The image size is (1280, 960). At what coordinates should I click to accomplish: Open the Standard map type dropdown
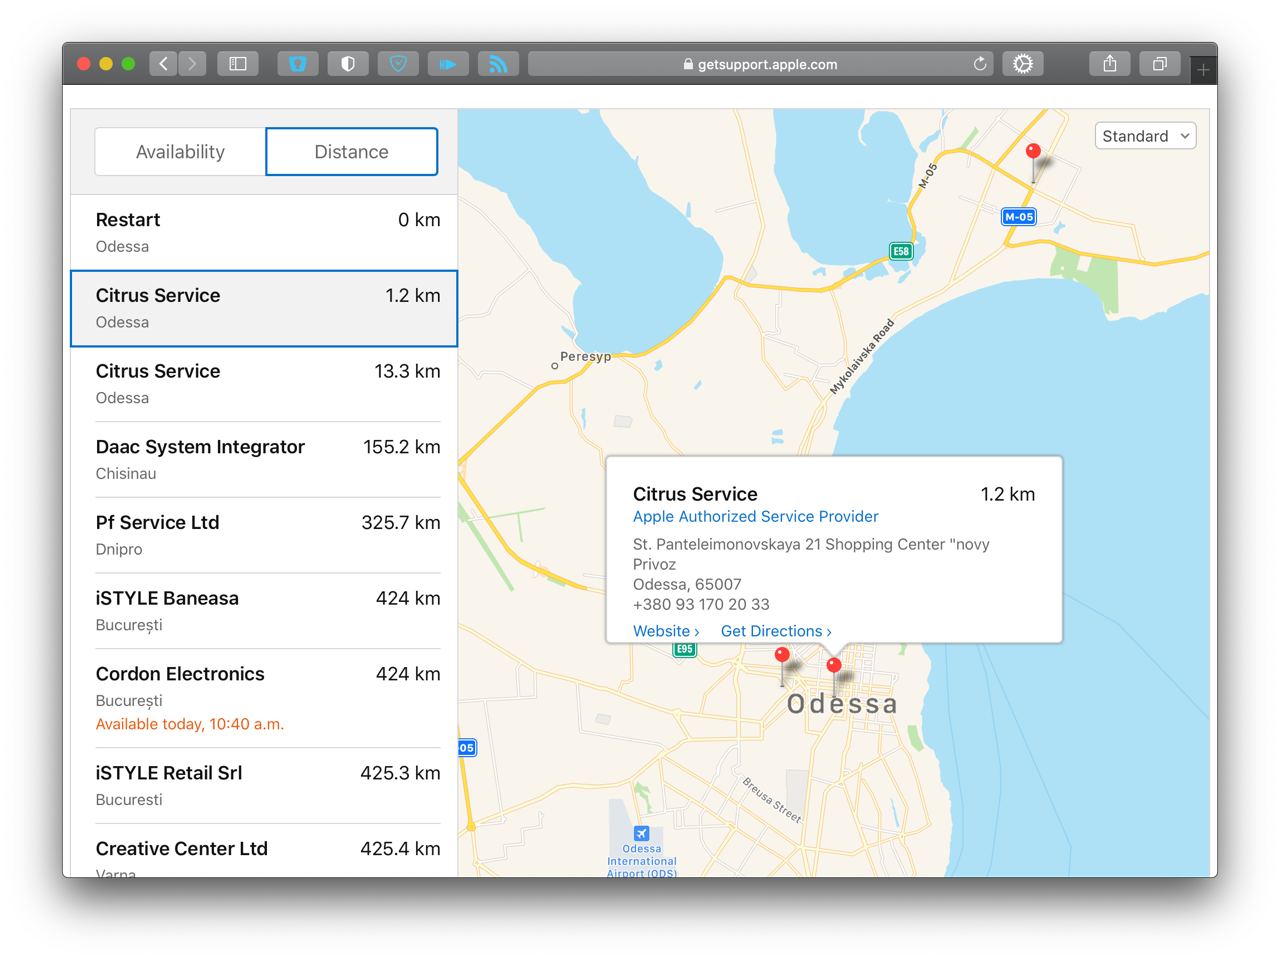[x=1146, y=136]
